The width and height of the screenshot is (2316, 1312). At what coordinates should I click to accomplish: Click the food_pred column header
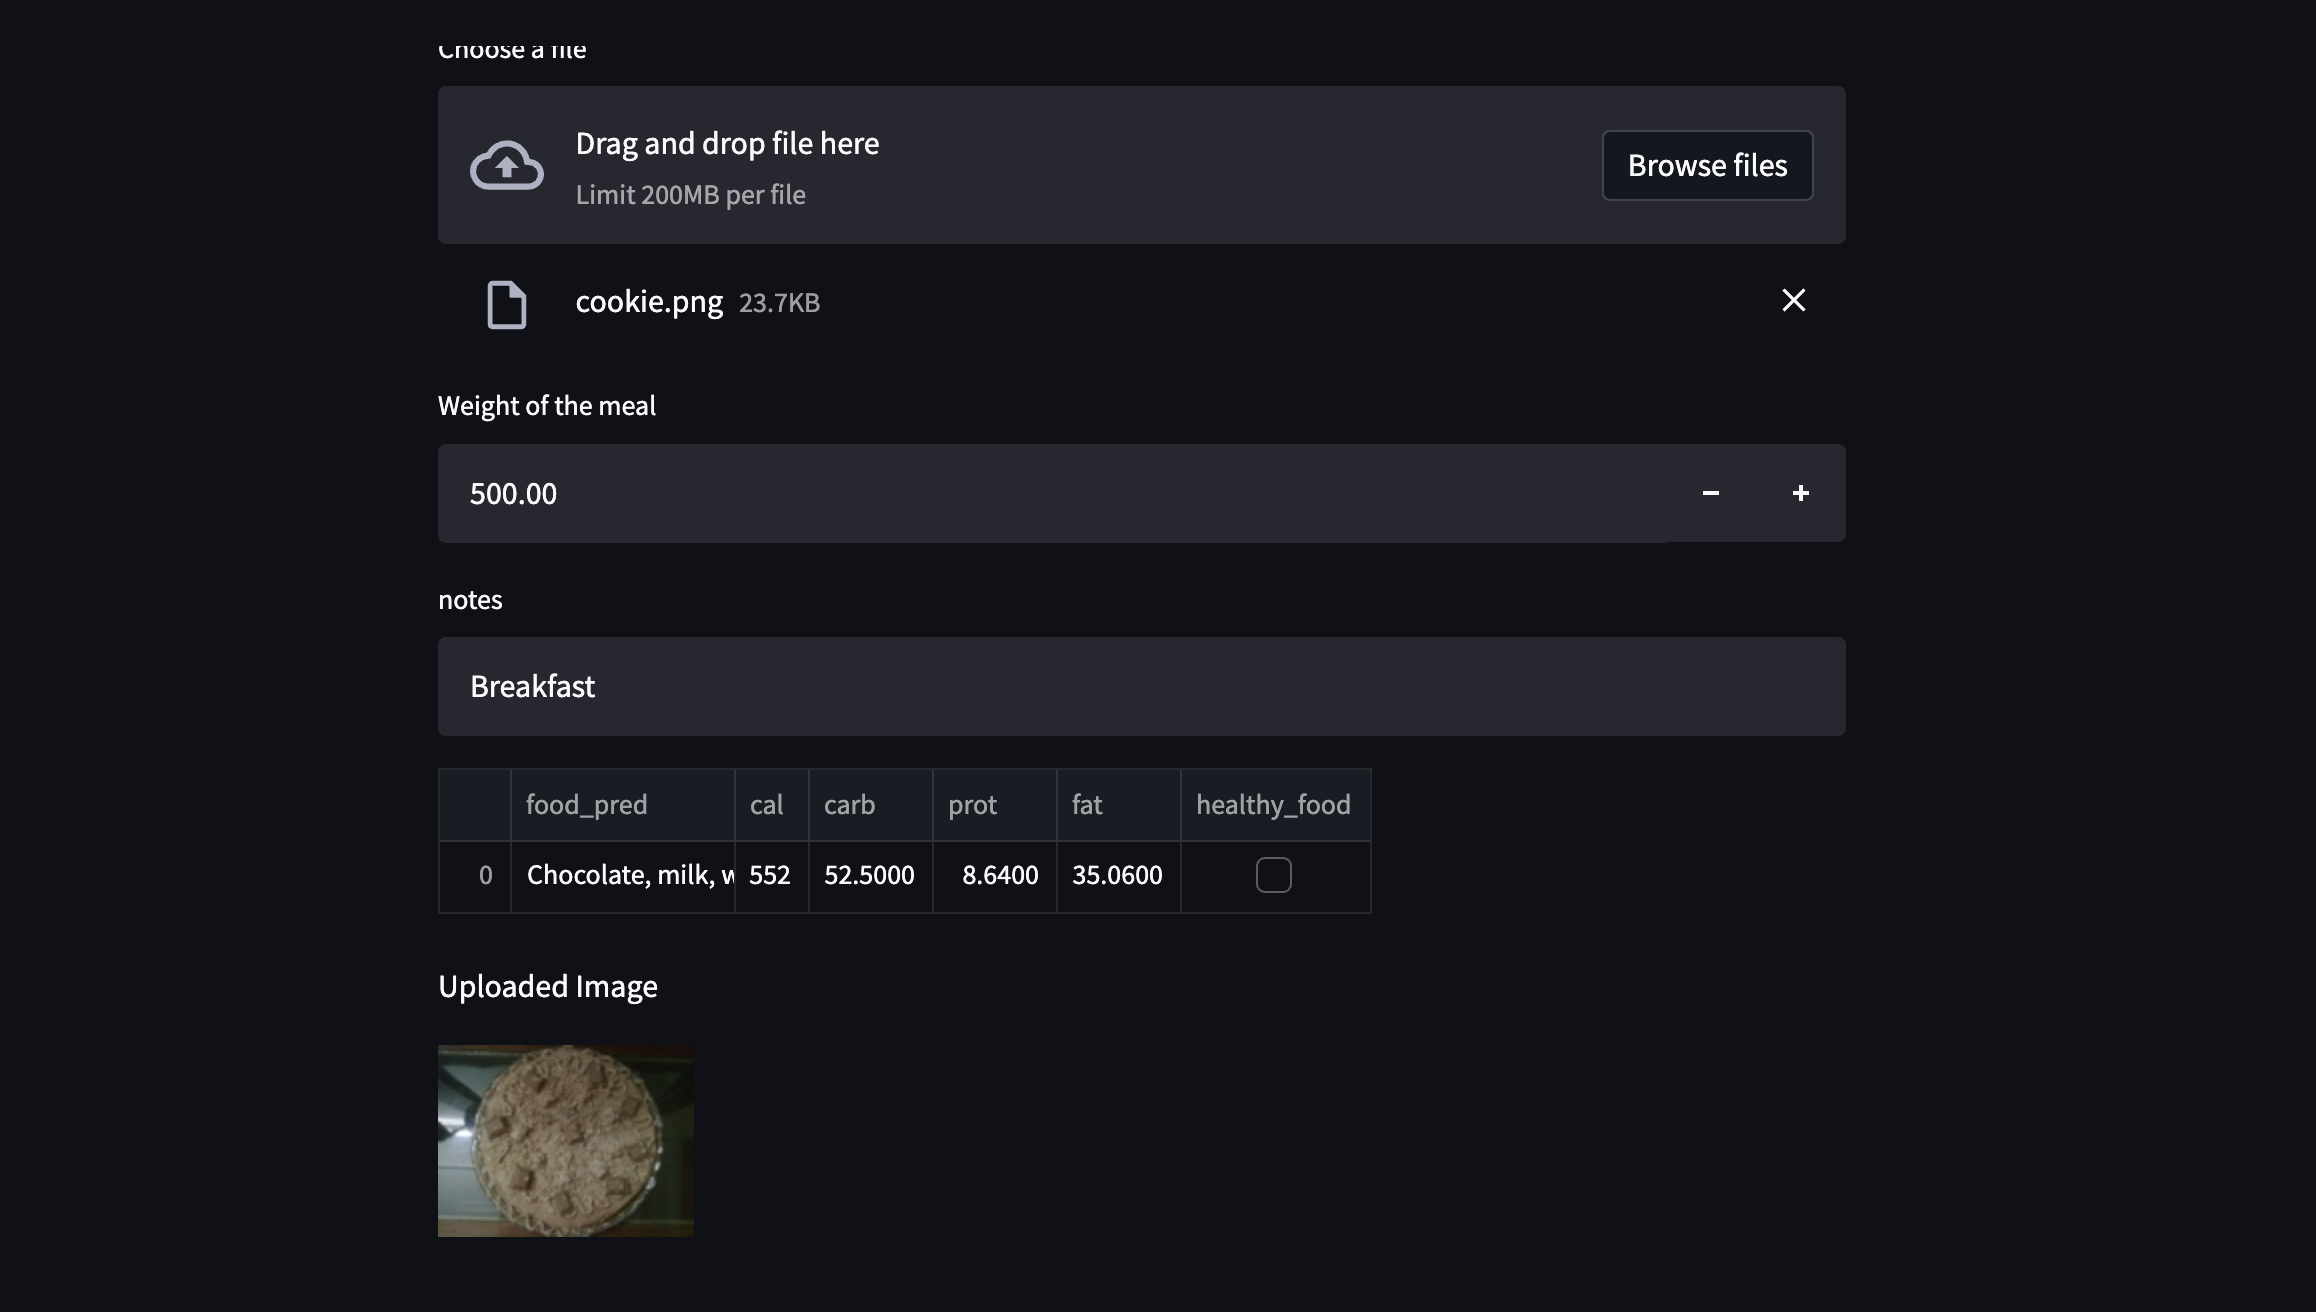tap(622, 805)
